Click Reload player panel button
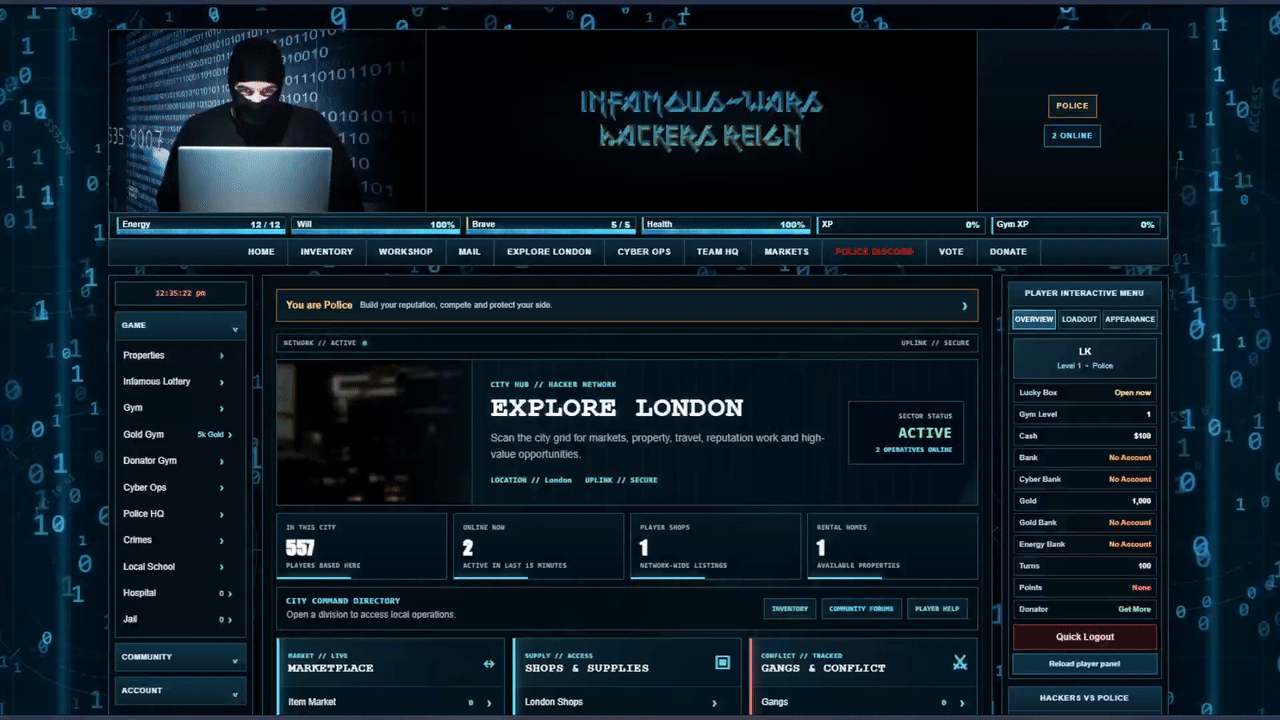Screen dimensions: 1280x720 pos(1085,664)
